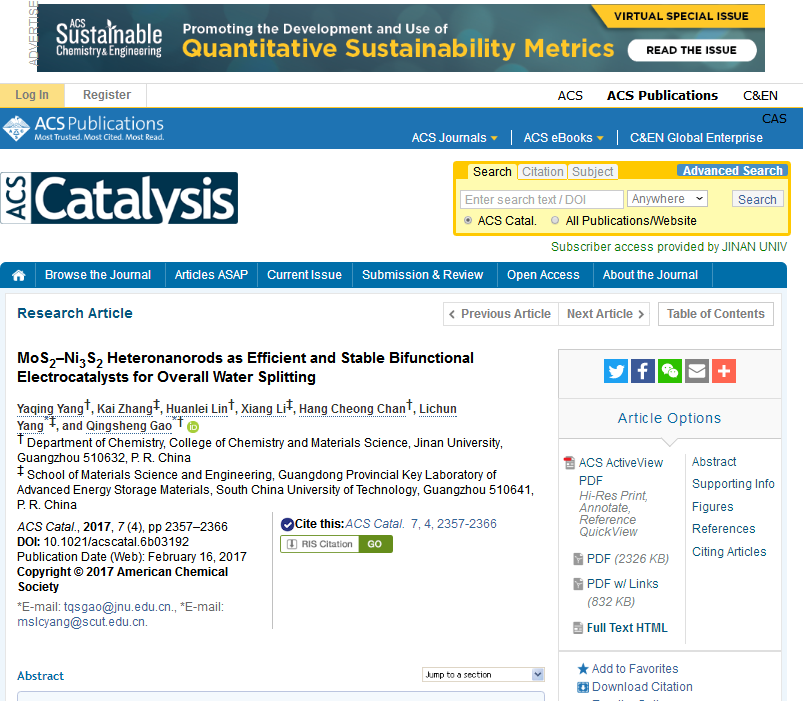Open Current Issue menu item

pos(304,275)
